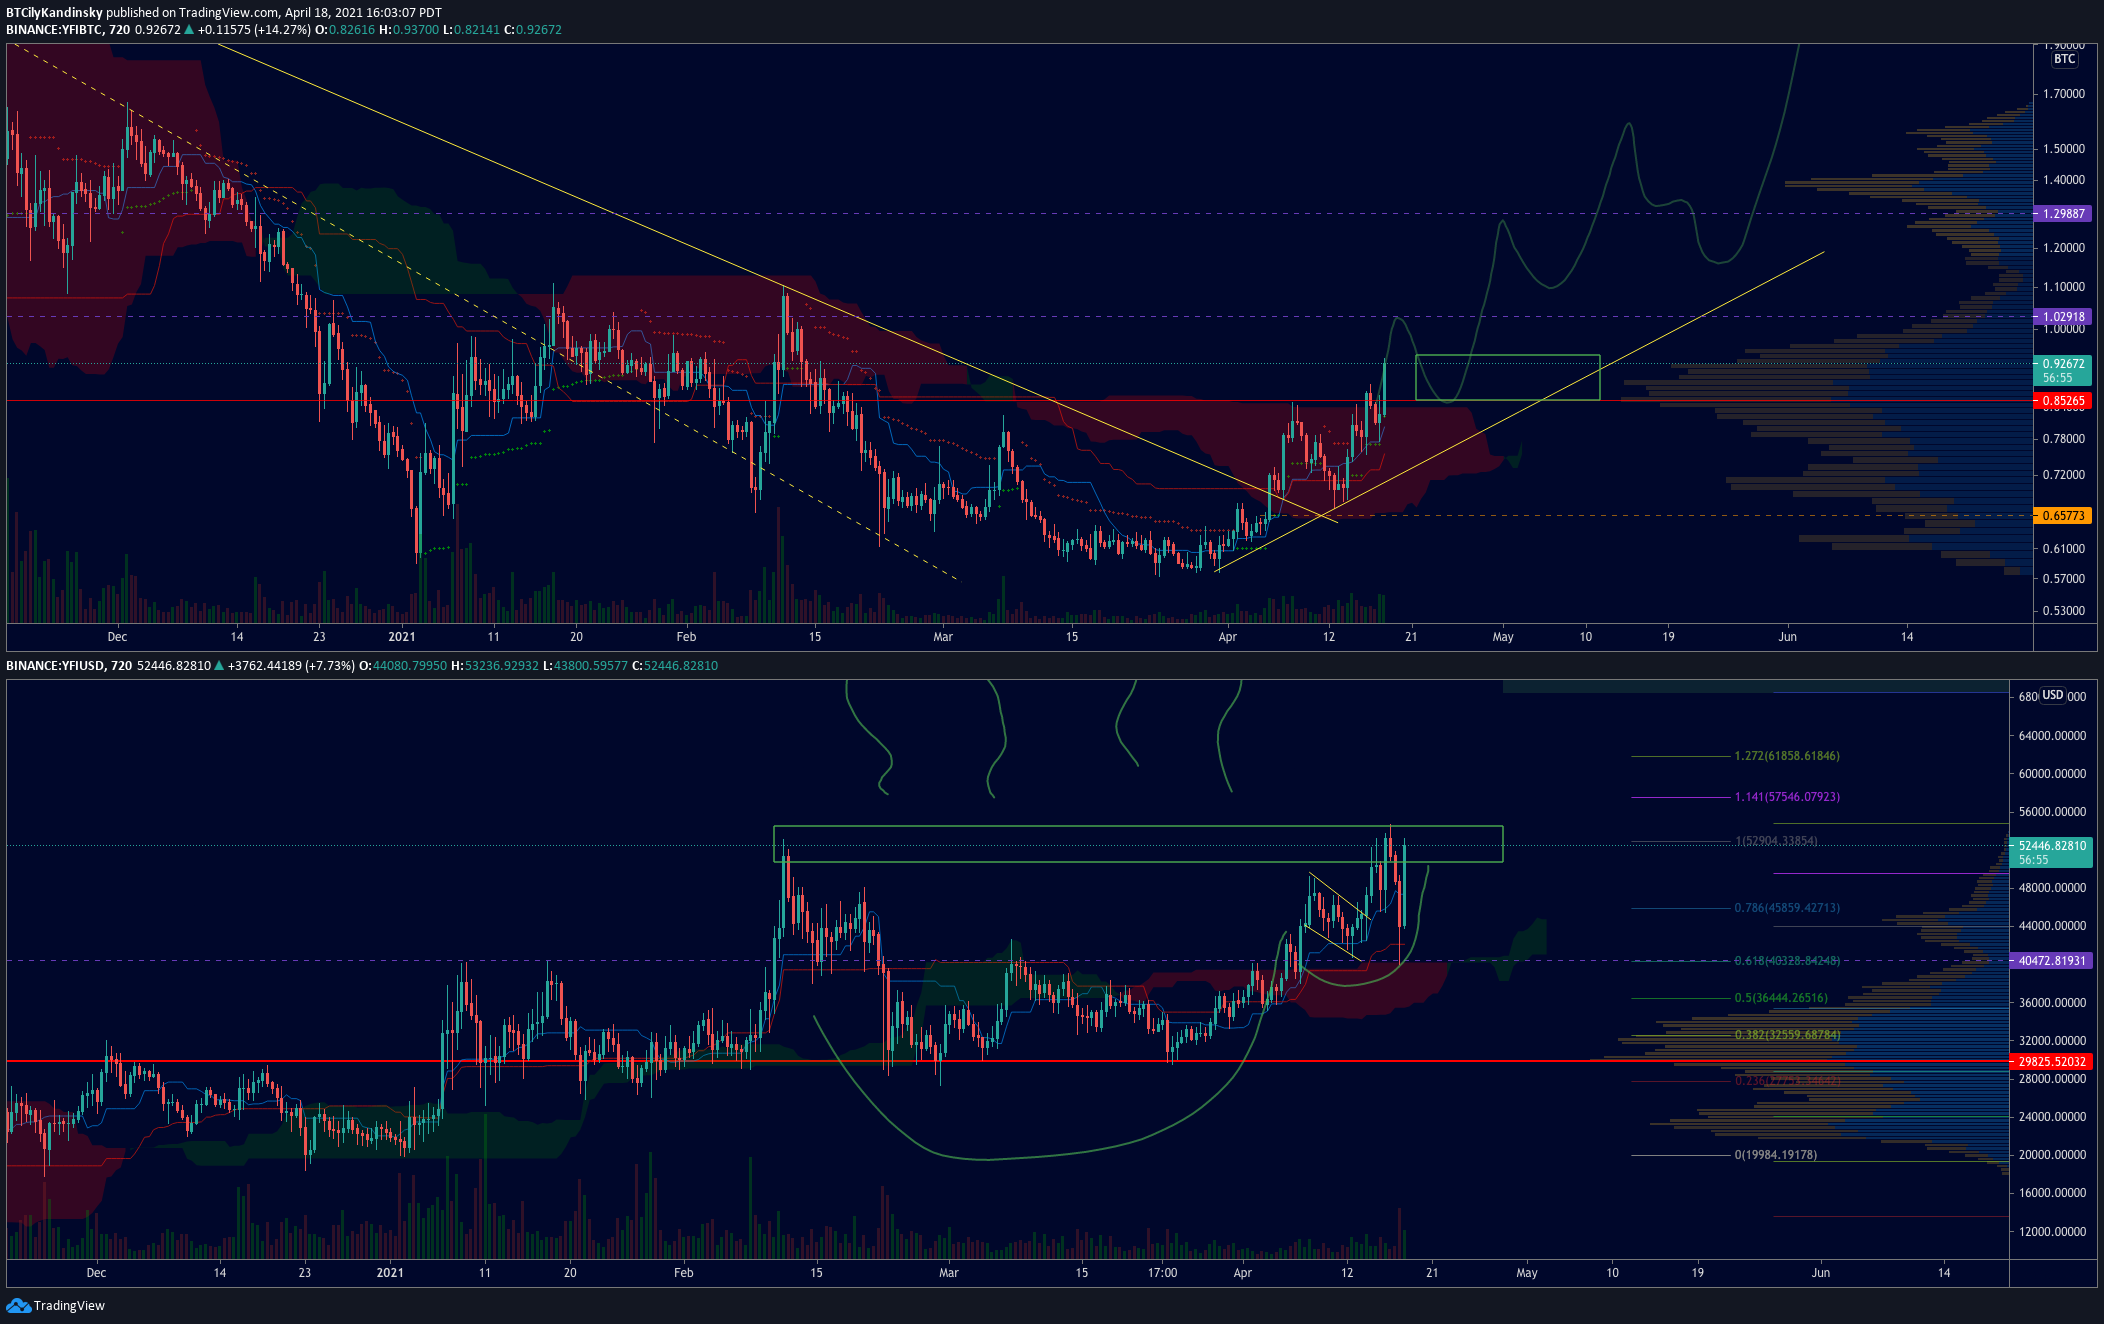This screenshot has width=2104, height=1324.
Task: Click the red 0.85265 horizontal line label
Action: (x=2063, y=401)
